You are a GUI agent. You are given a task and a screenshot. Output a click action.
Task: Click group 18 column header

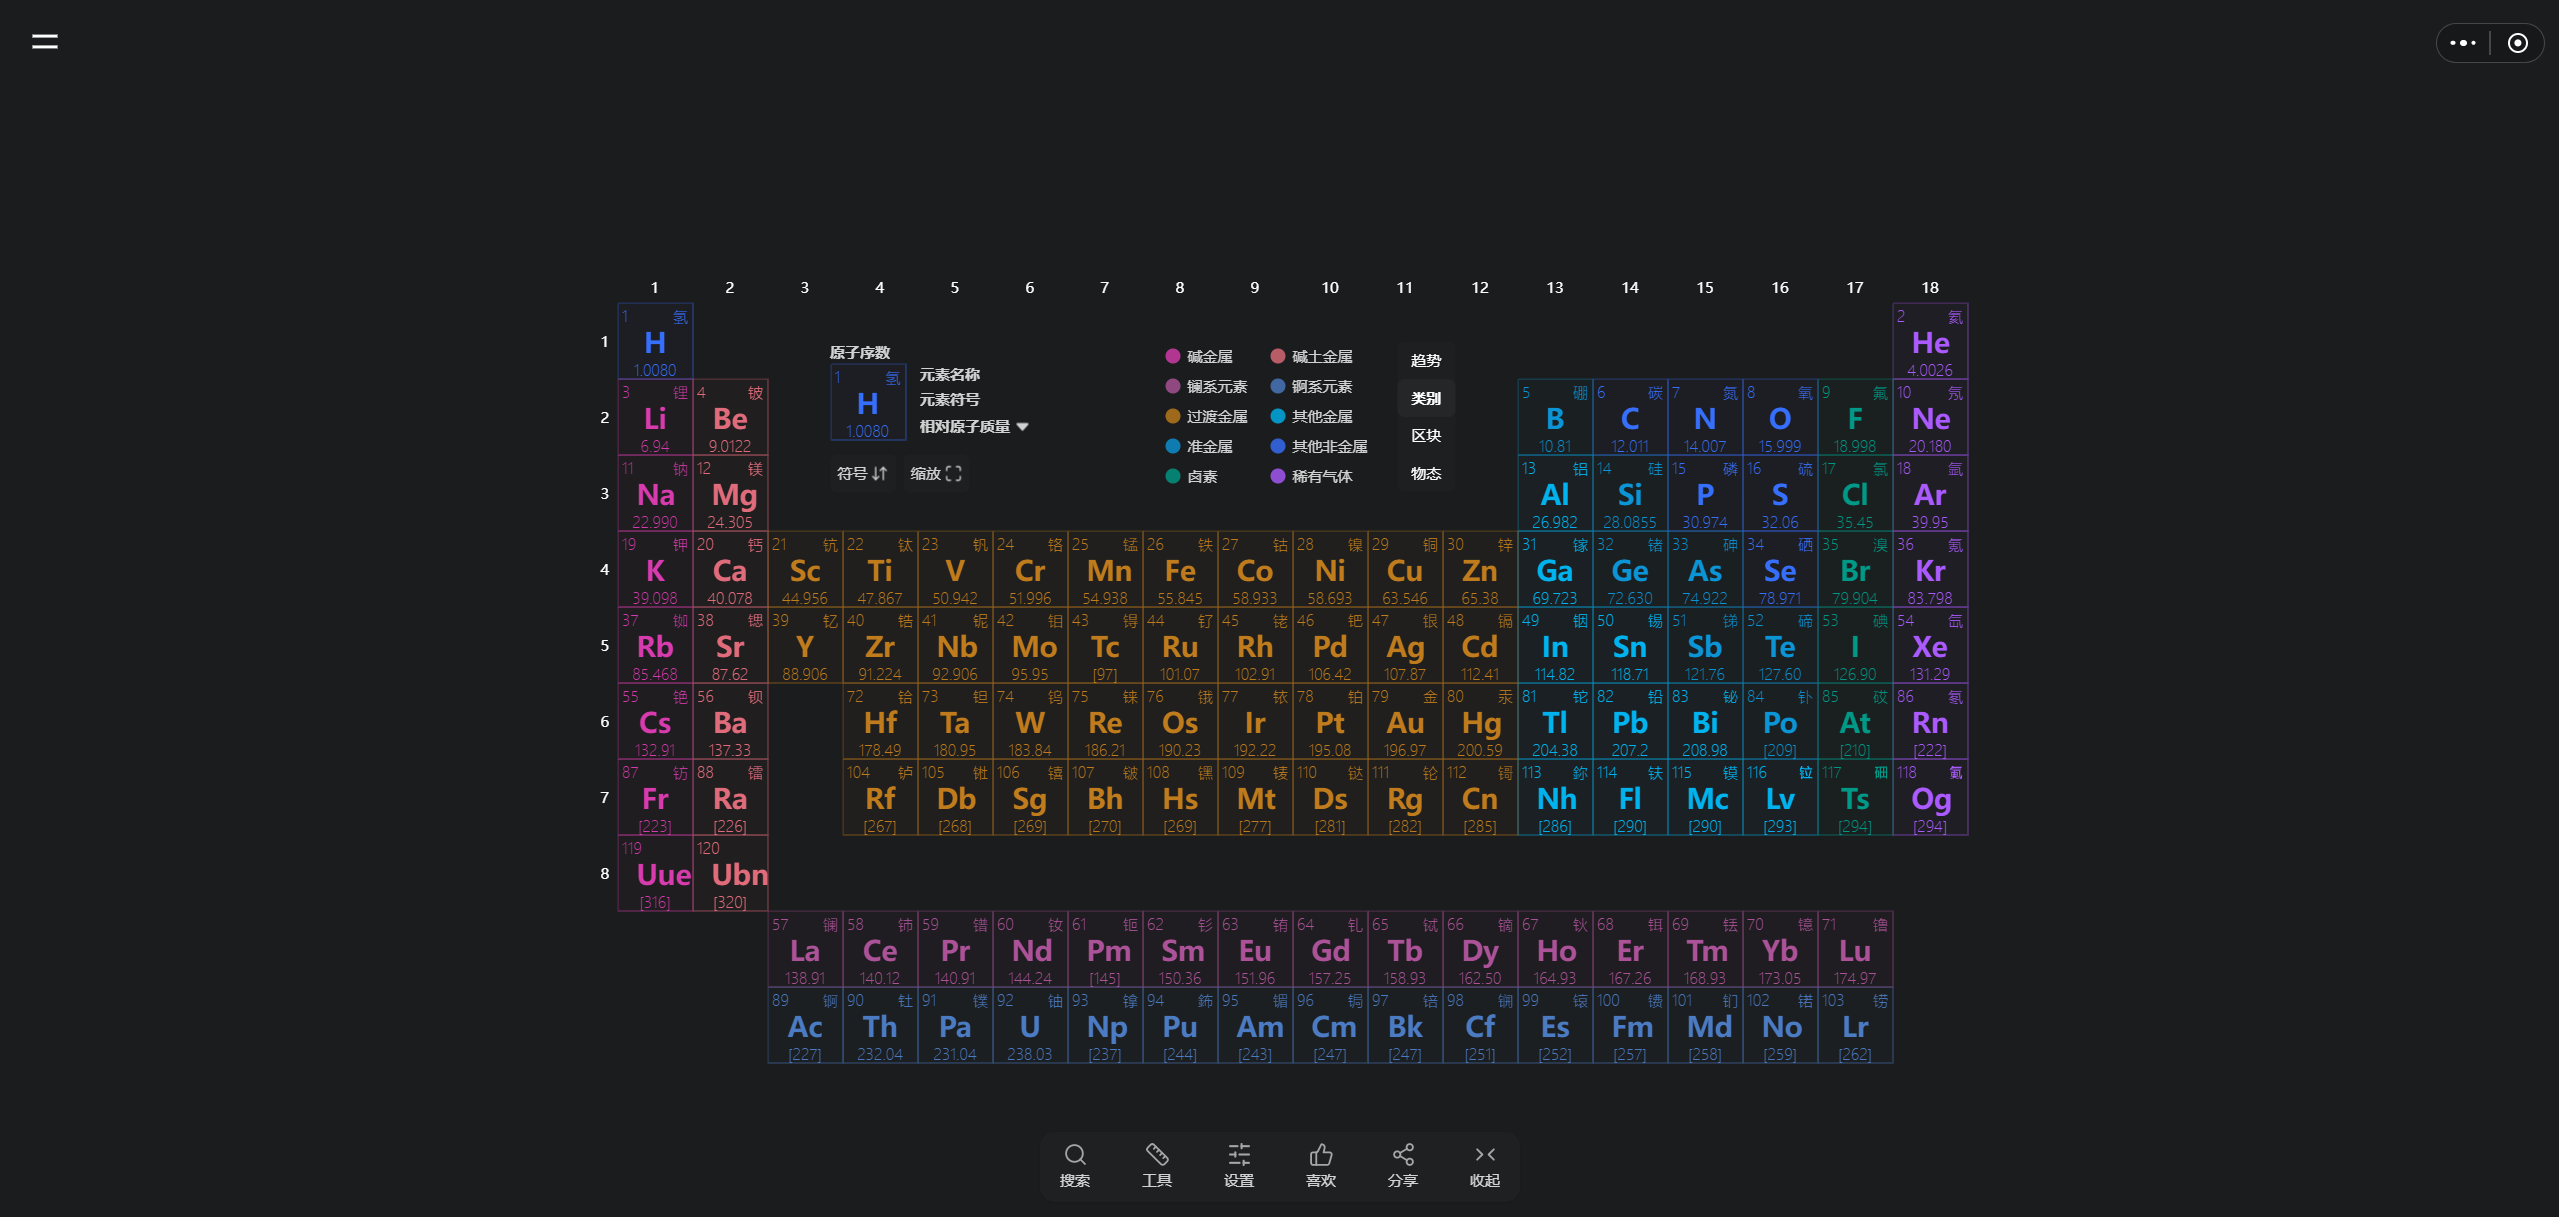pos(1930,287)
